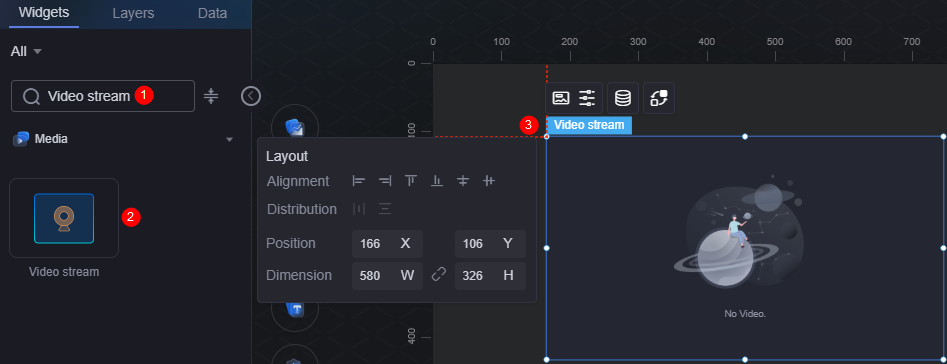
Task: Open the widget style image icon
Action: 561,98
